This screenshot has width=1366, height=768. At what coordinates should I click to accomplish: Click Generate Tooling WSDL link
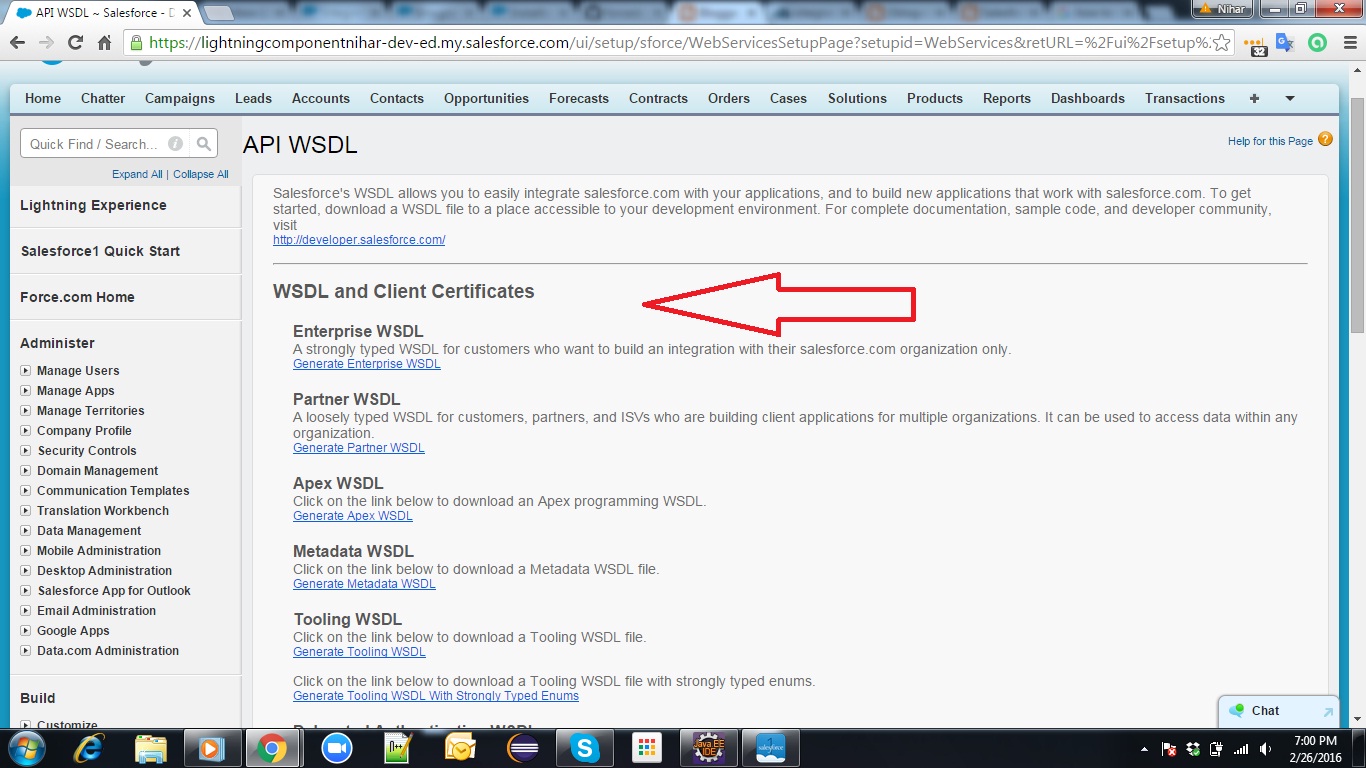point(359,652)
